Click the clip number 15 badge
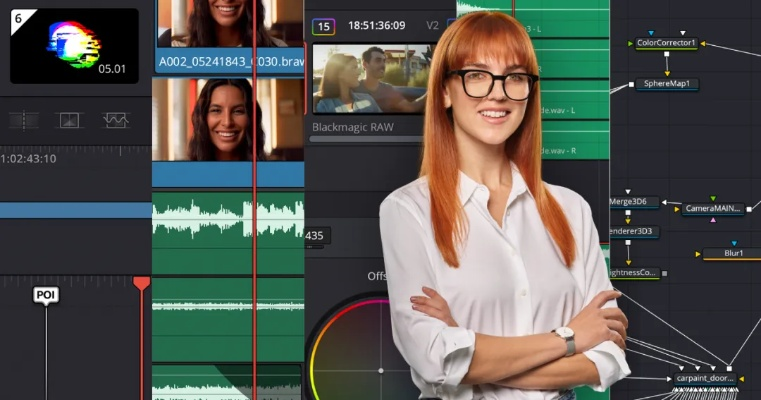The height and width of the screenshot is (400, 761). pos(324,26)
